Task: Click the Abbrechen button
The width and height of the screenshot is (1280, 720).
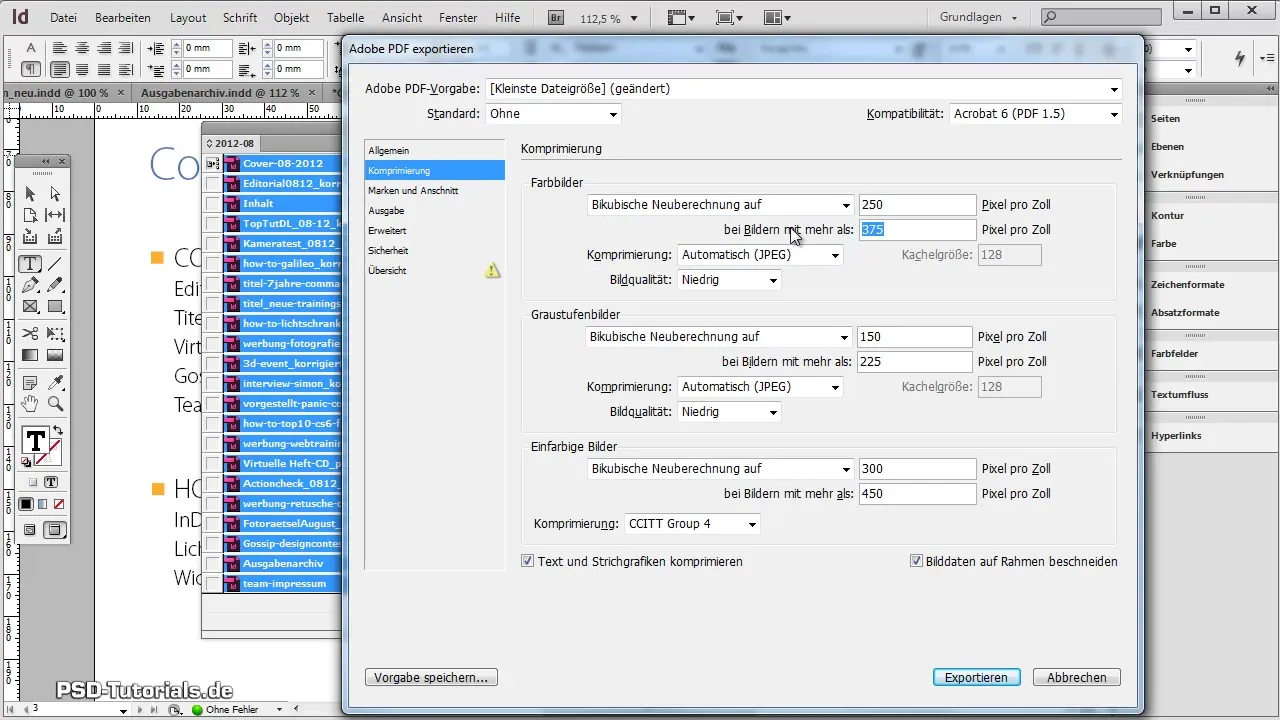Action: click(x=1076, y=677)
